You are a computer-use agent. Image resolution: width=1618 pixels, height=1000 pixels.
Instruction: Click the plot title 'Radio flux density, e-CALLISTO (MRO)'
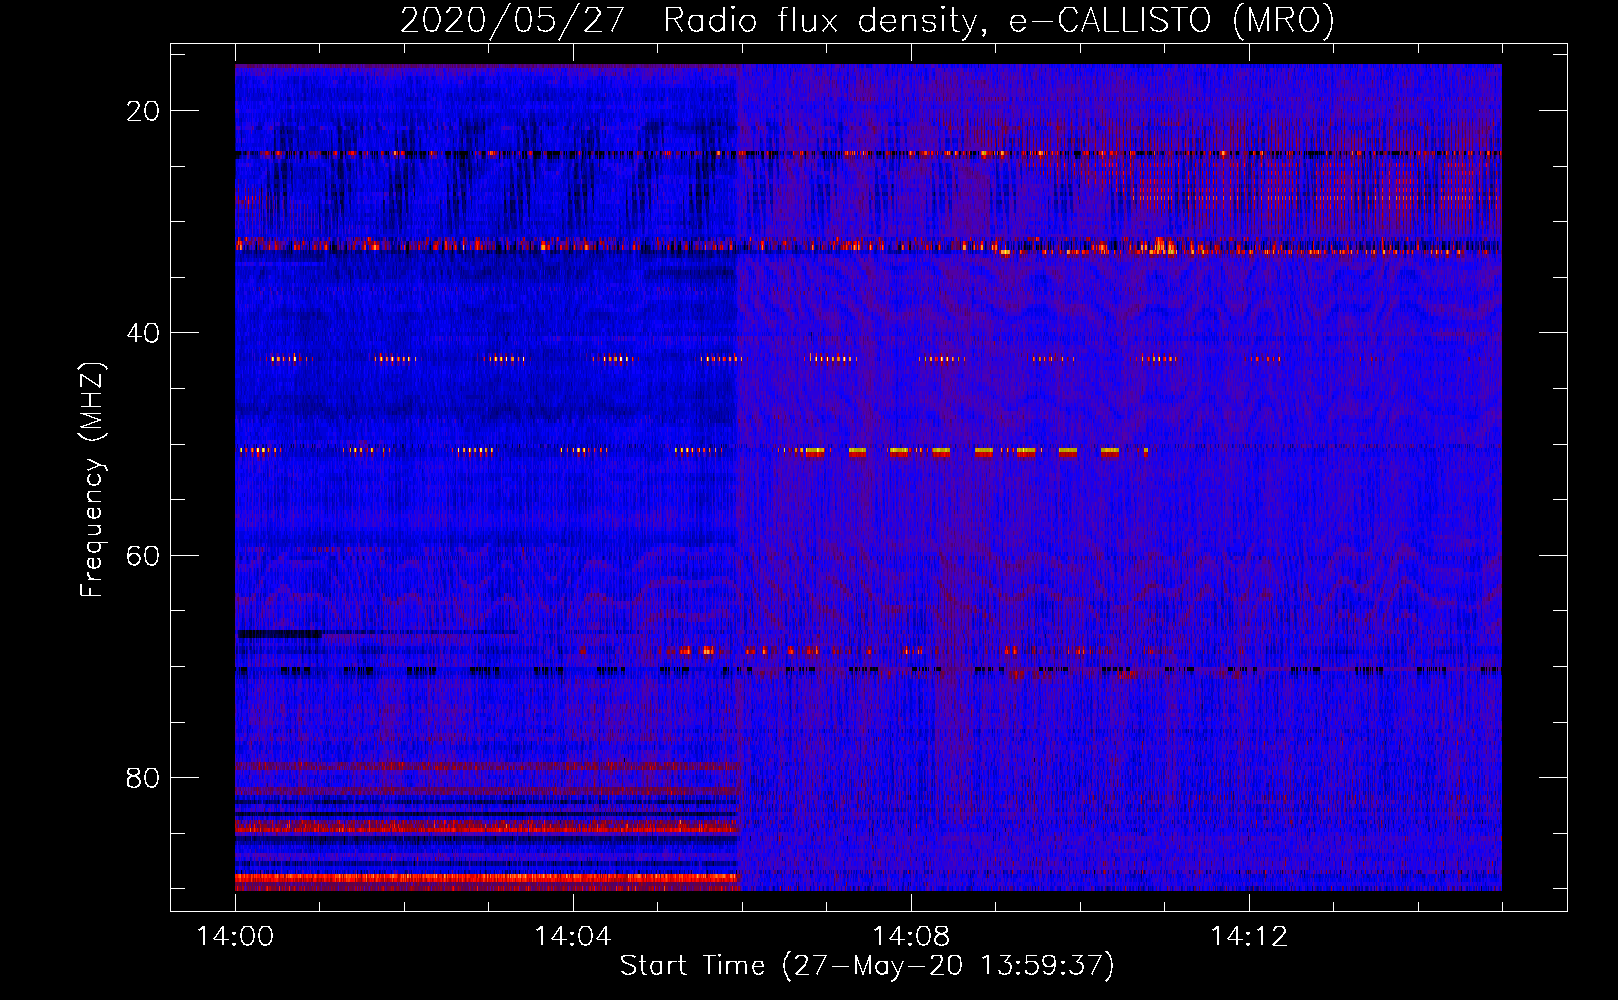point(999,21)
